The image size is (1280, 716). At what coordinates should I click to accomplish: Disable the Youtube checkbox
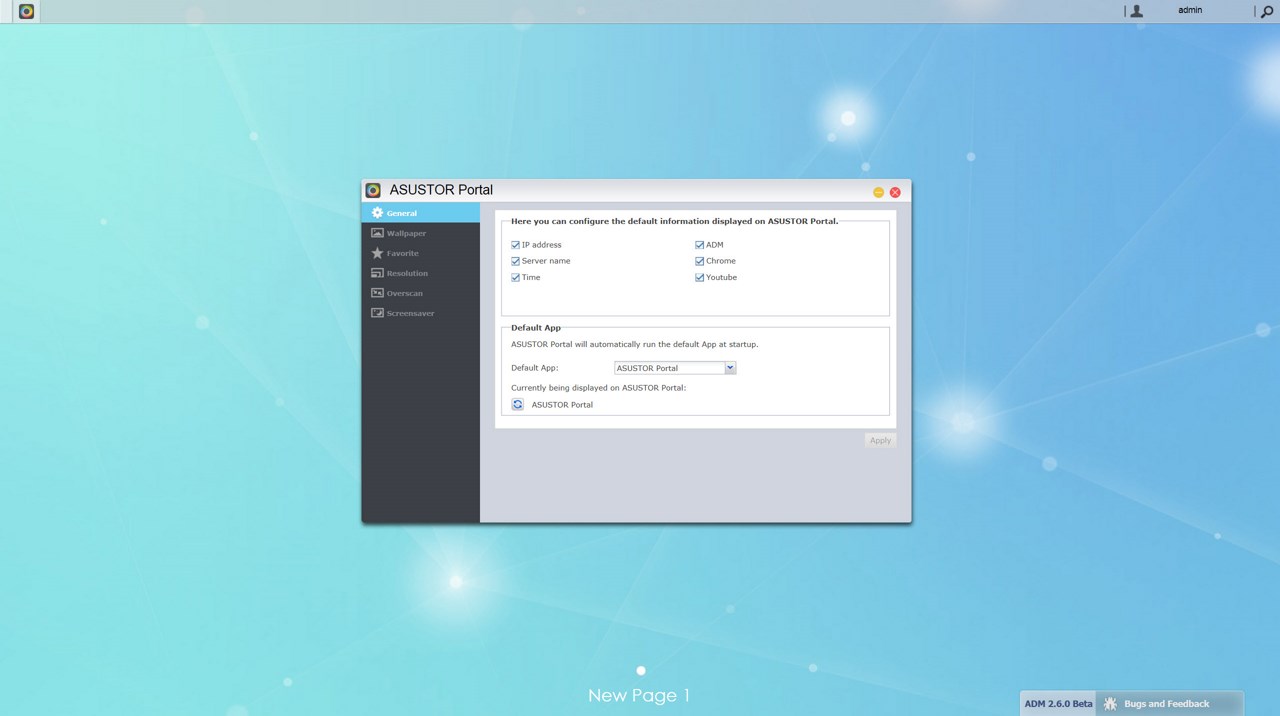tap(700, 277)
